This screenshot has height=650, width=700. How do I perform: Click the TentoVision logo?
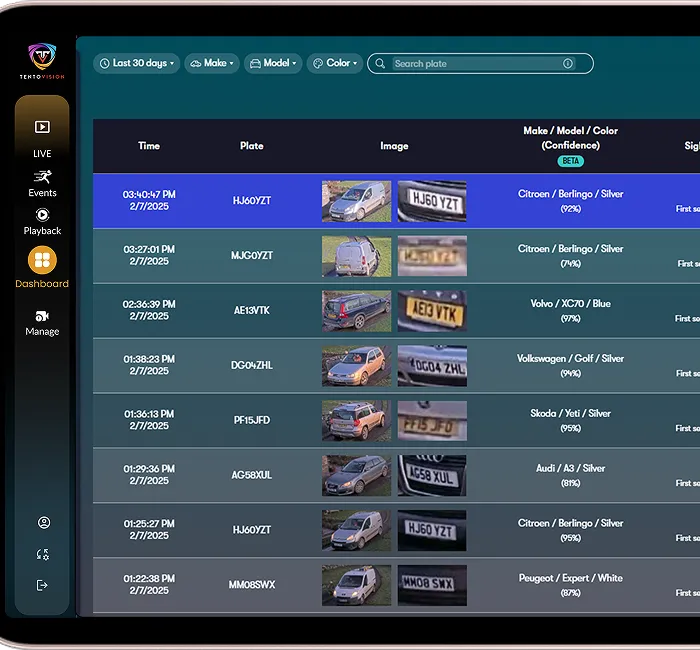click(x=42, y=61)
